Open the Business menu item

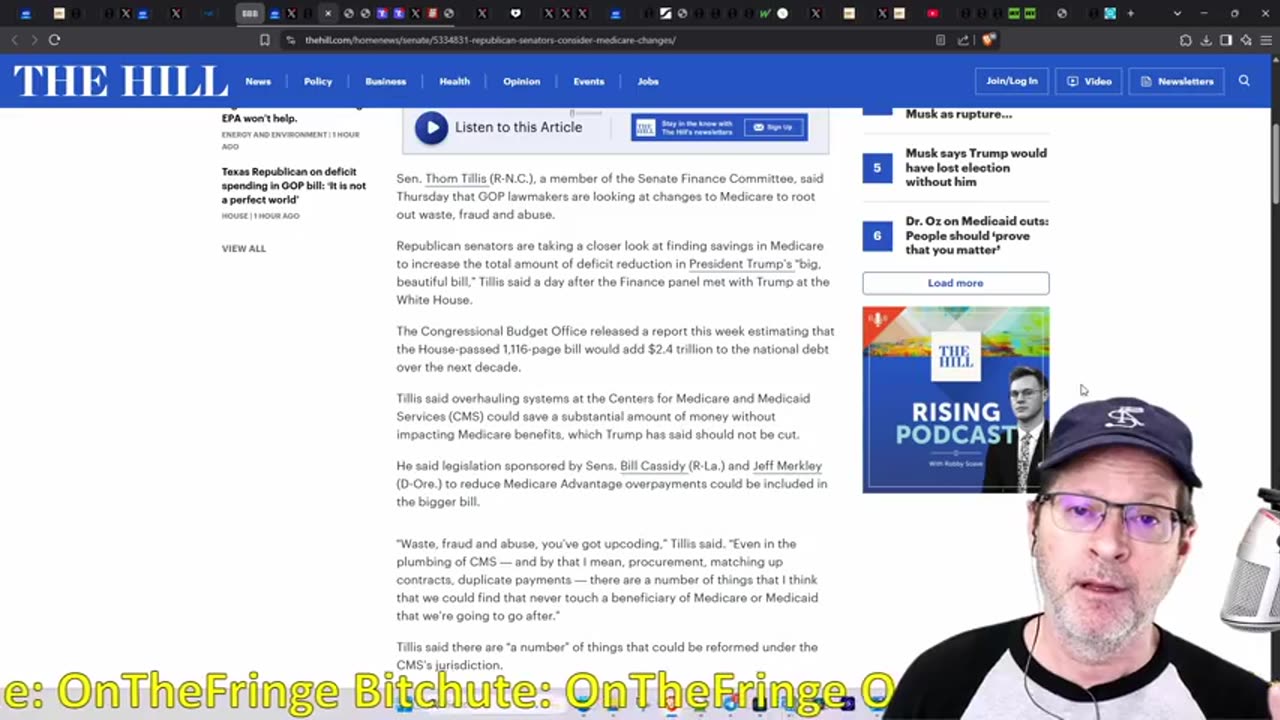tap(385, 81)
